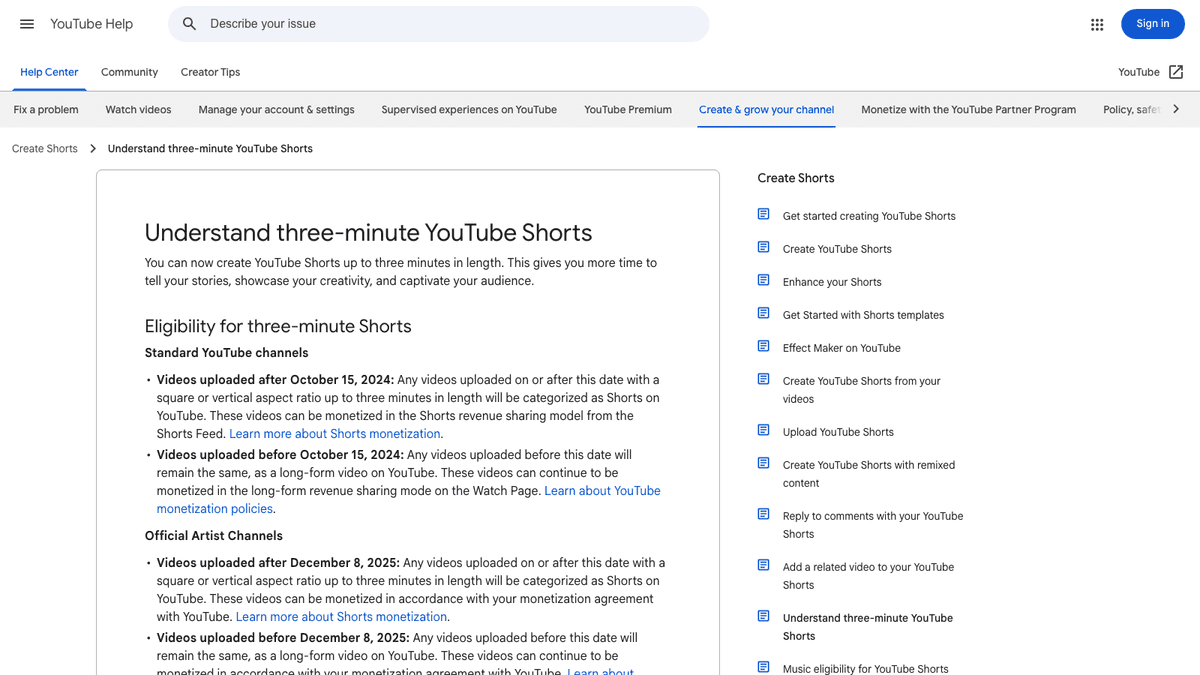
Task: Open Policy, safety topic at nav end
Action: (1131, 110)
